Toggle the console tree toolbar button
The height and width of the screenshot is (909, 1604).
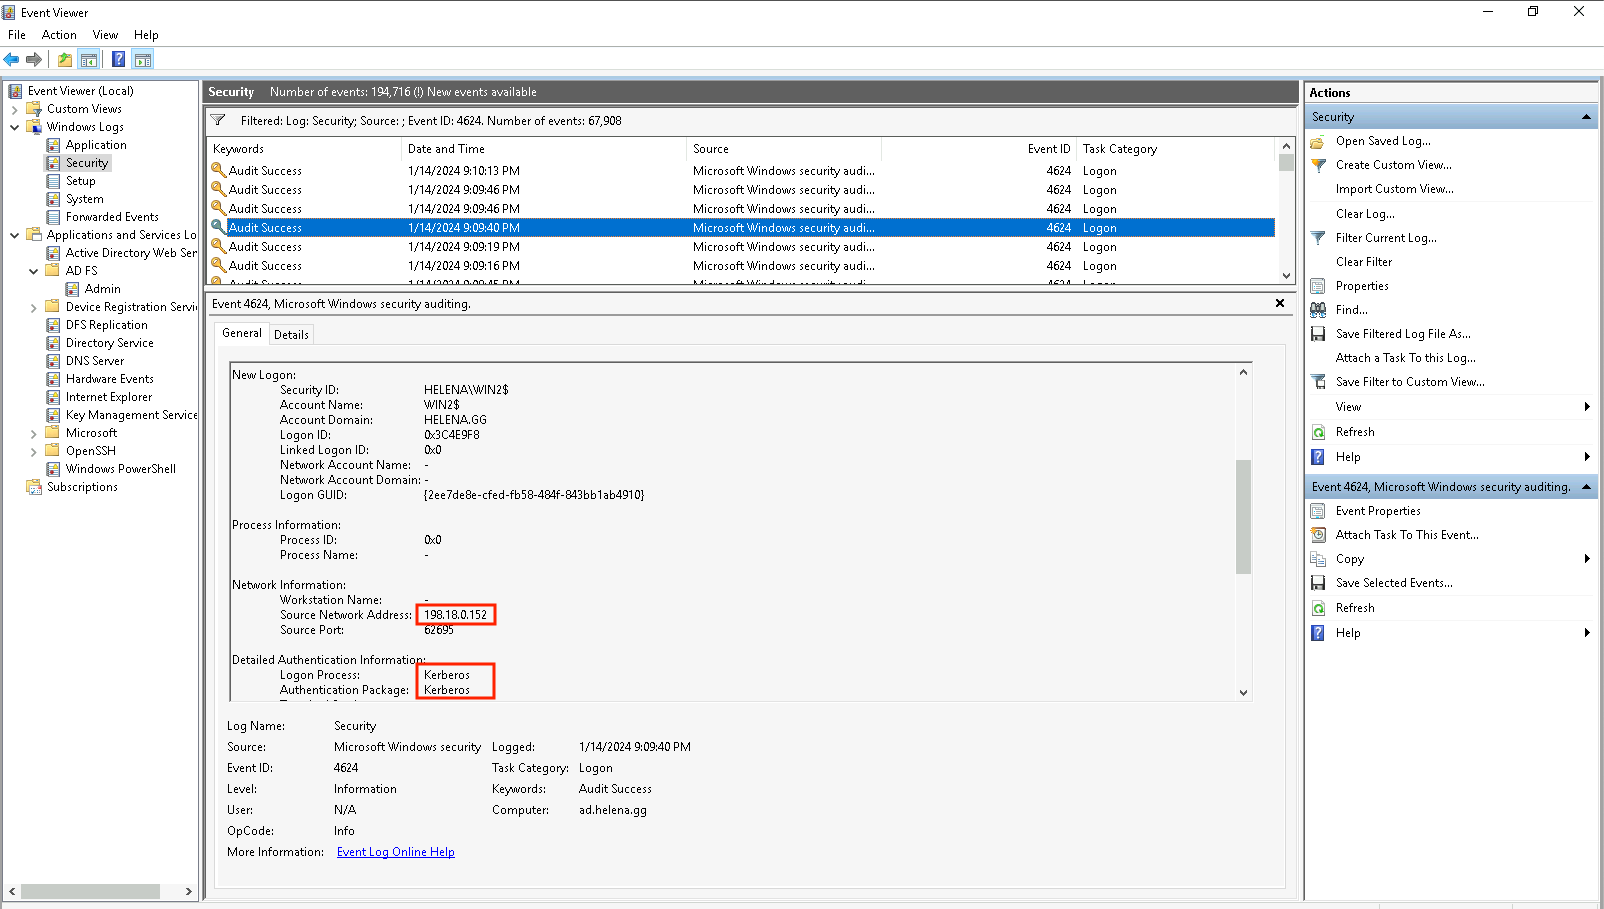click(x=89, y=60)
